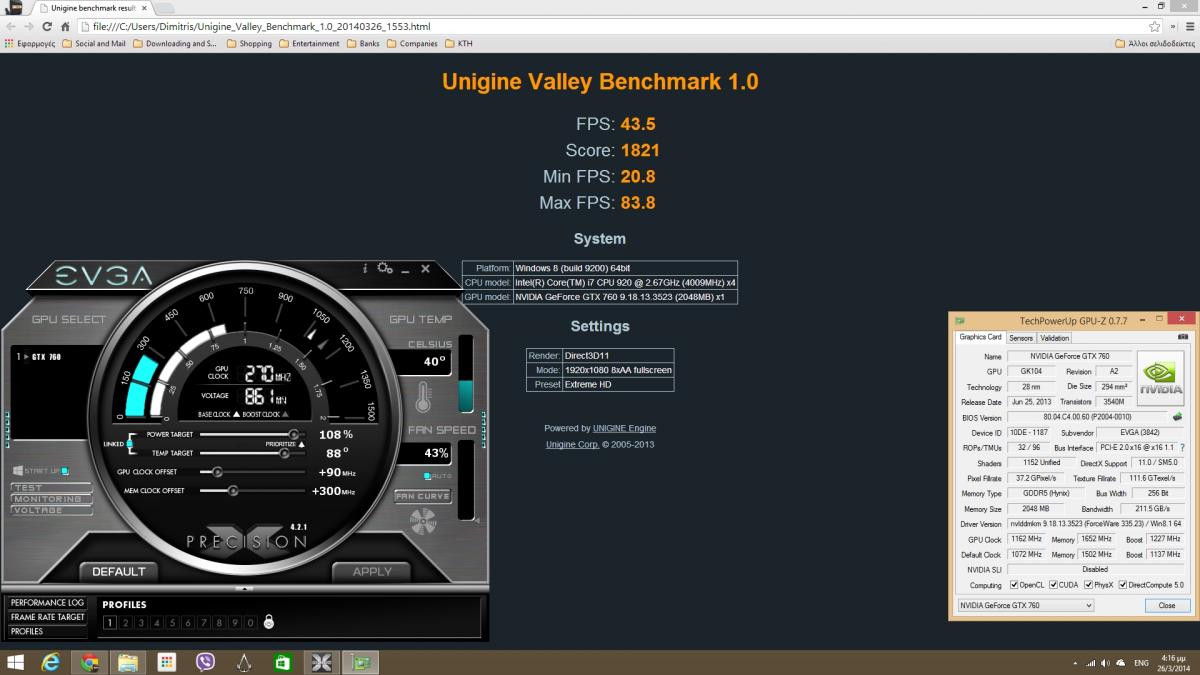Open Assassin's Creed taskbar icon

tap(244, 662)
